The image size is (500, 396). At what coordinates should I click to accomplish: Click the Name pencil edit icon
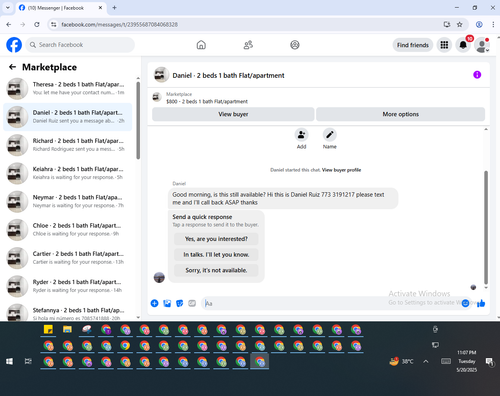tap(330, 135)
